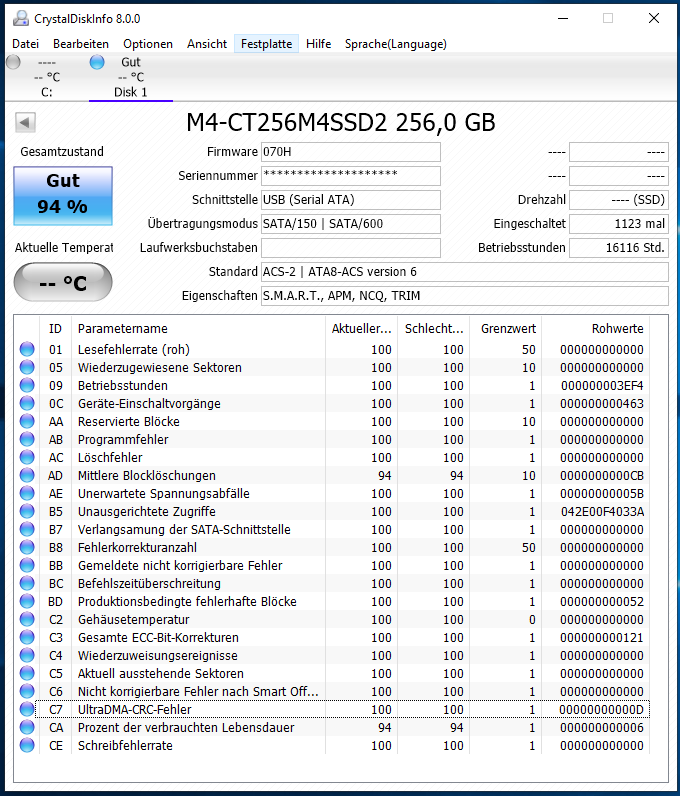This screenshot has height=796, width=680.
Task: Click the status orb of Geräte-Einschaltvorgänge
Action: pos(27,403)
